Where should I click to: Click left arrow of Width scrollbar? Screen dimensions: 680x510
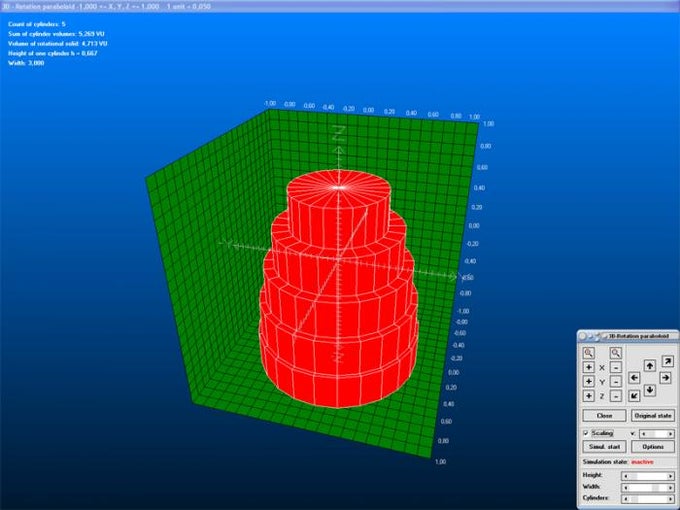[x=625, y=487]
